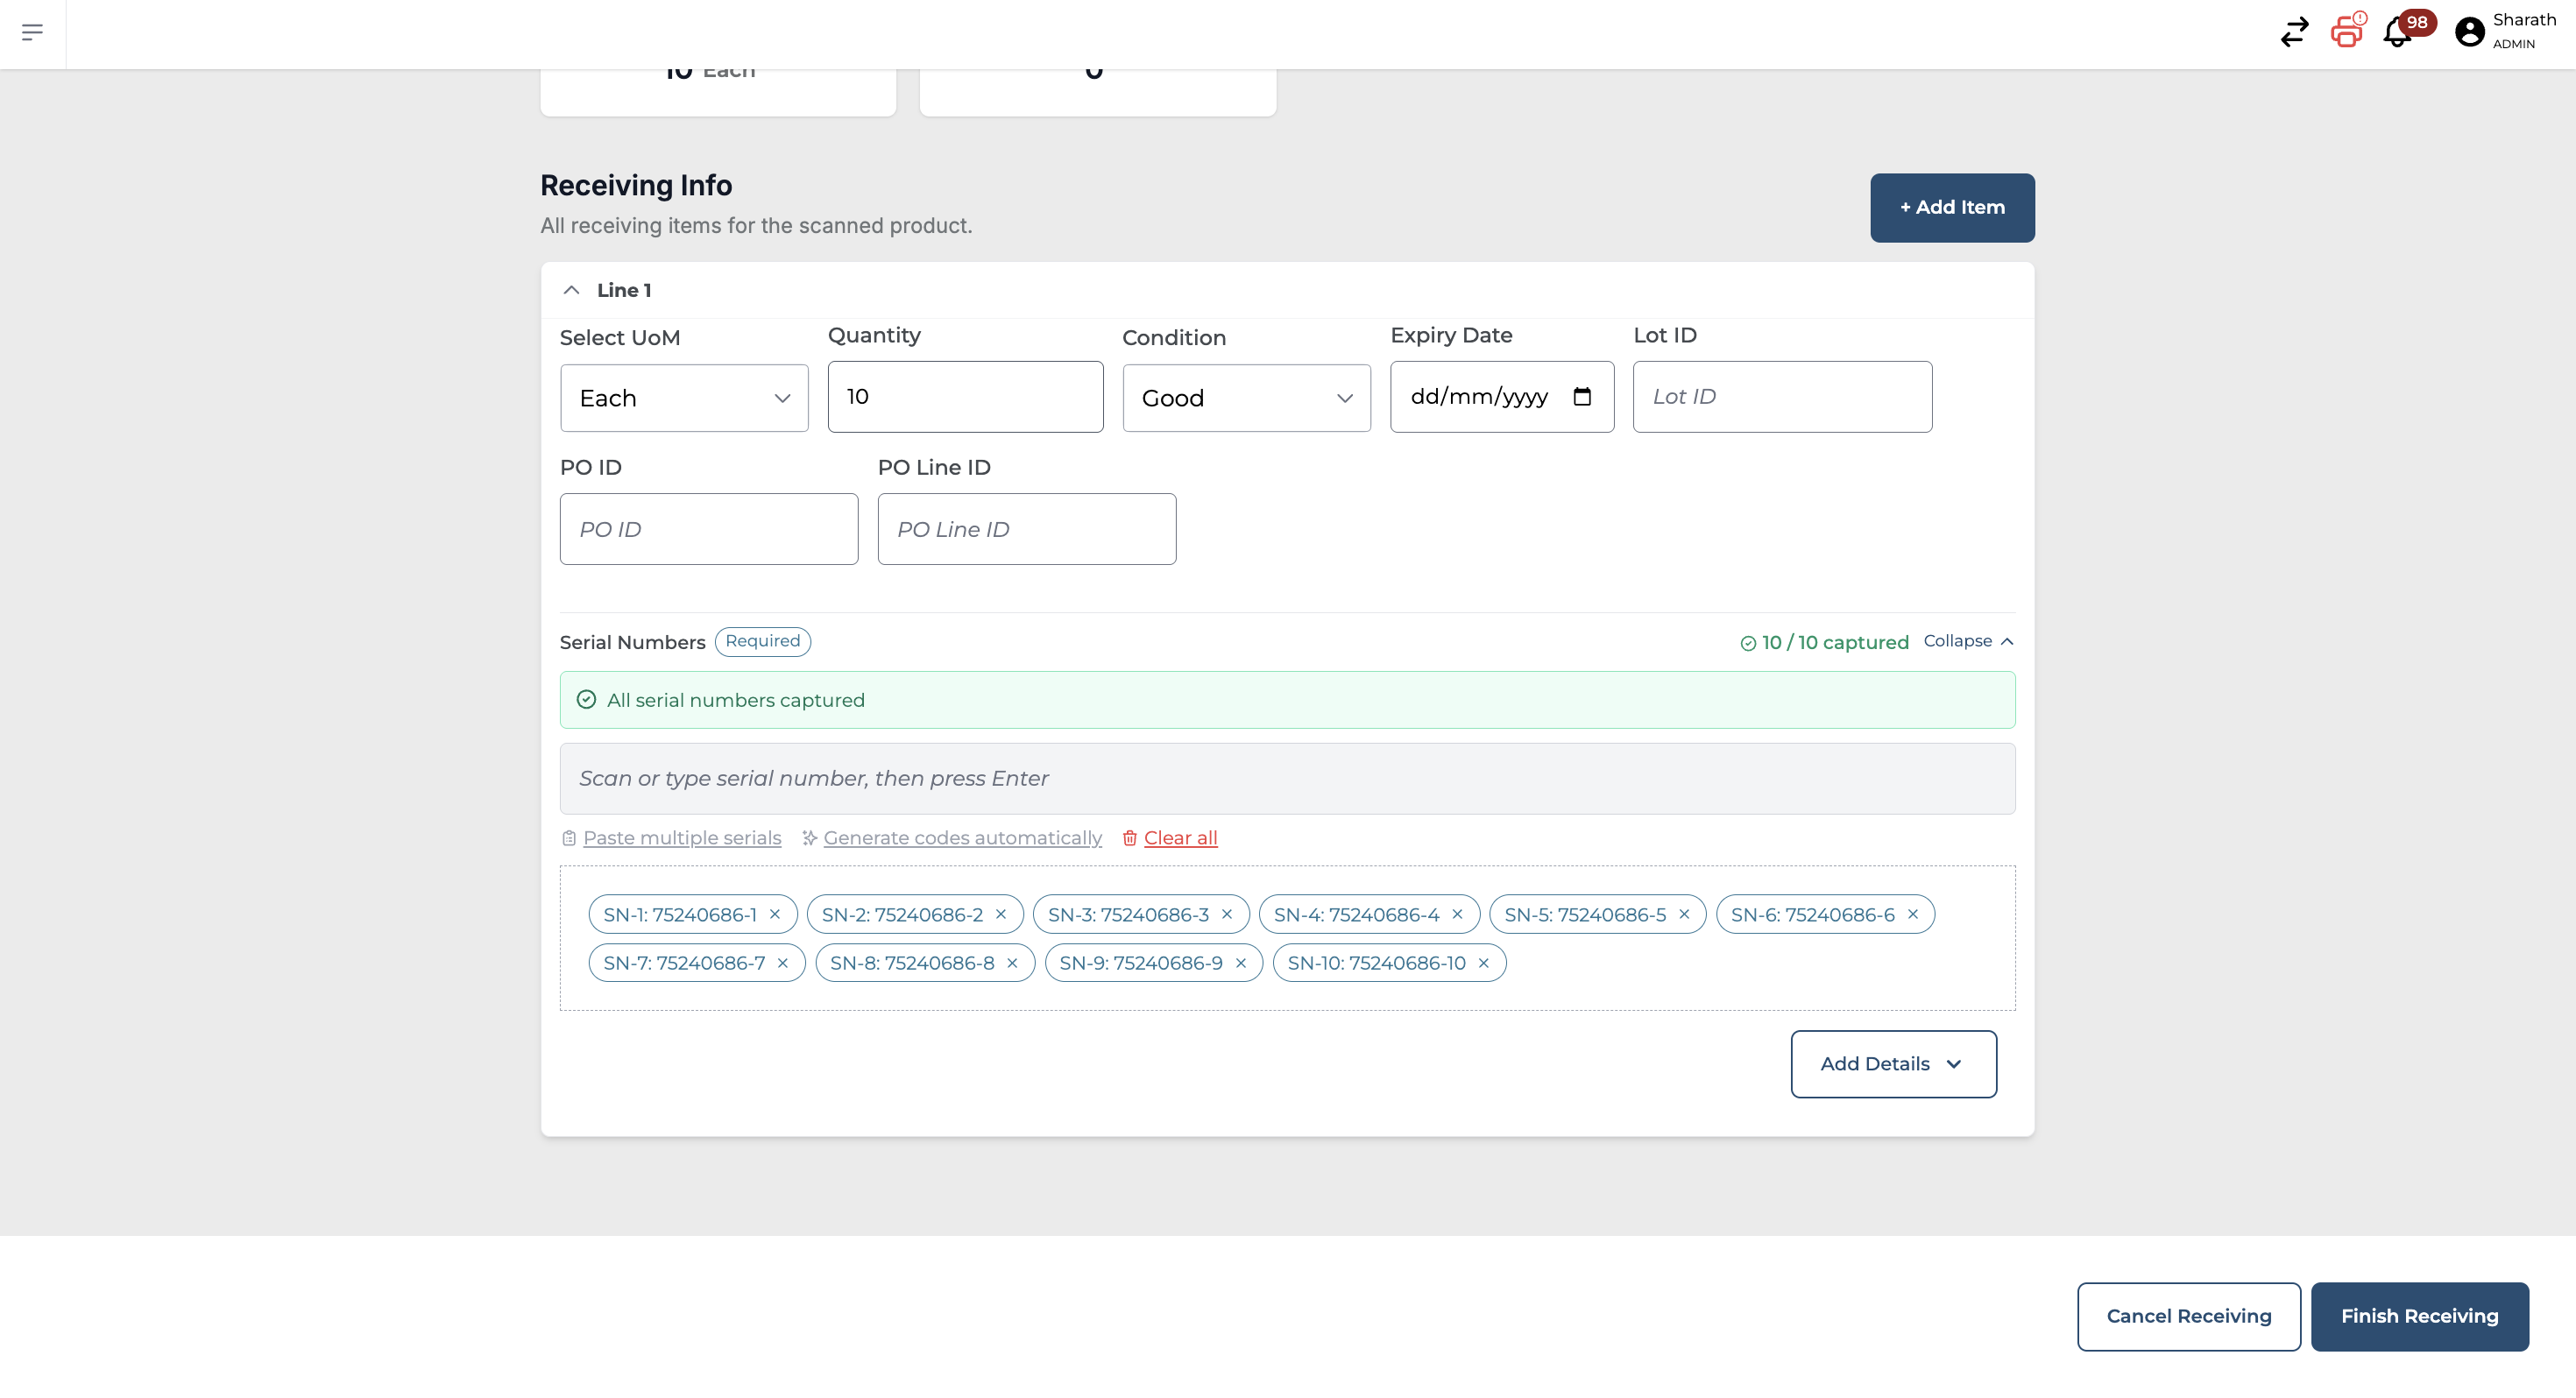Open the printer alerts icon

[x=2347, y=30]
